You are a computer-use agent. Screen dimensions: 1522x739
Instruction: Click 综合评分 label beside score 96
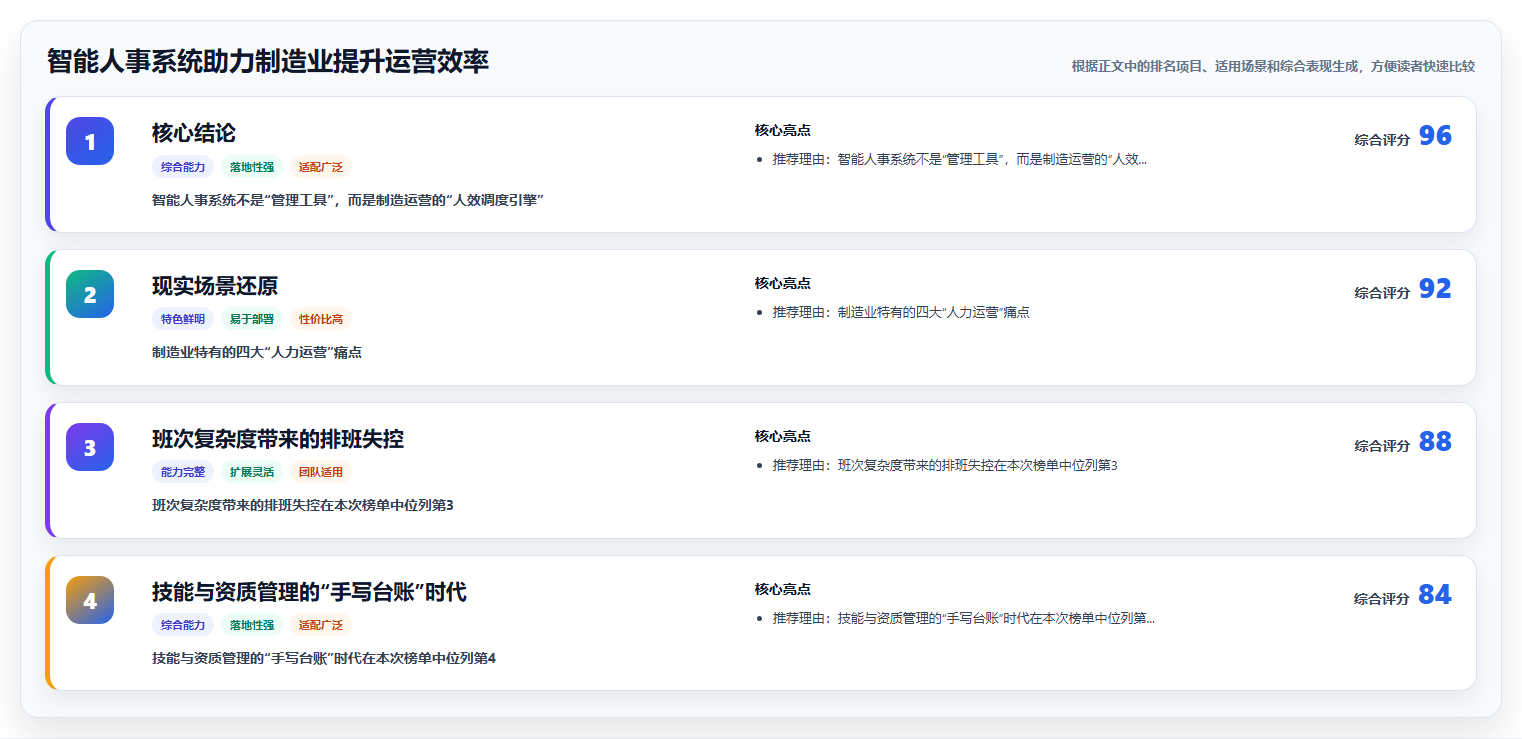[x=1382, y=140]
